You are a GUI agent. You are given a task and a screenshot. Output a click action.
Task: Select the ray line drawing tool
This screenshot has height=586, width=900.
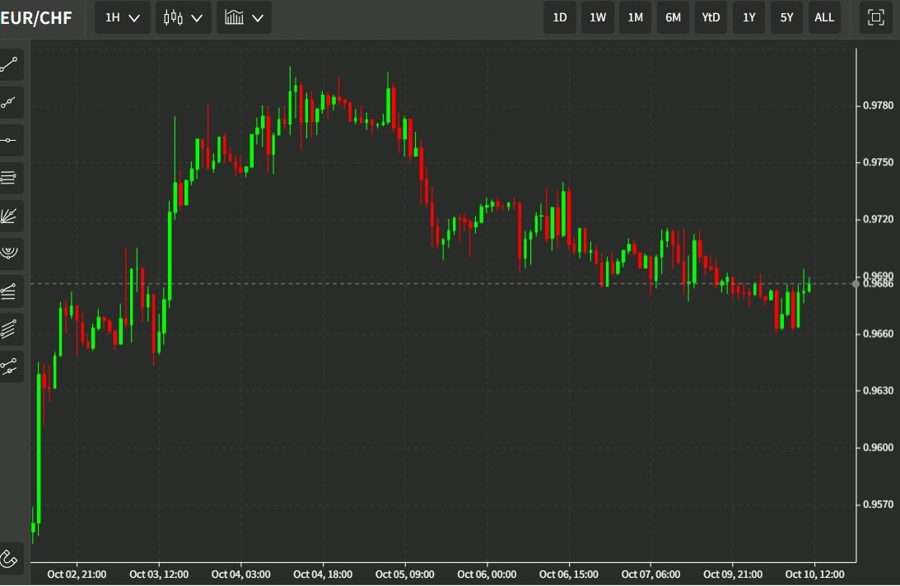click(x=10, y=102)
